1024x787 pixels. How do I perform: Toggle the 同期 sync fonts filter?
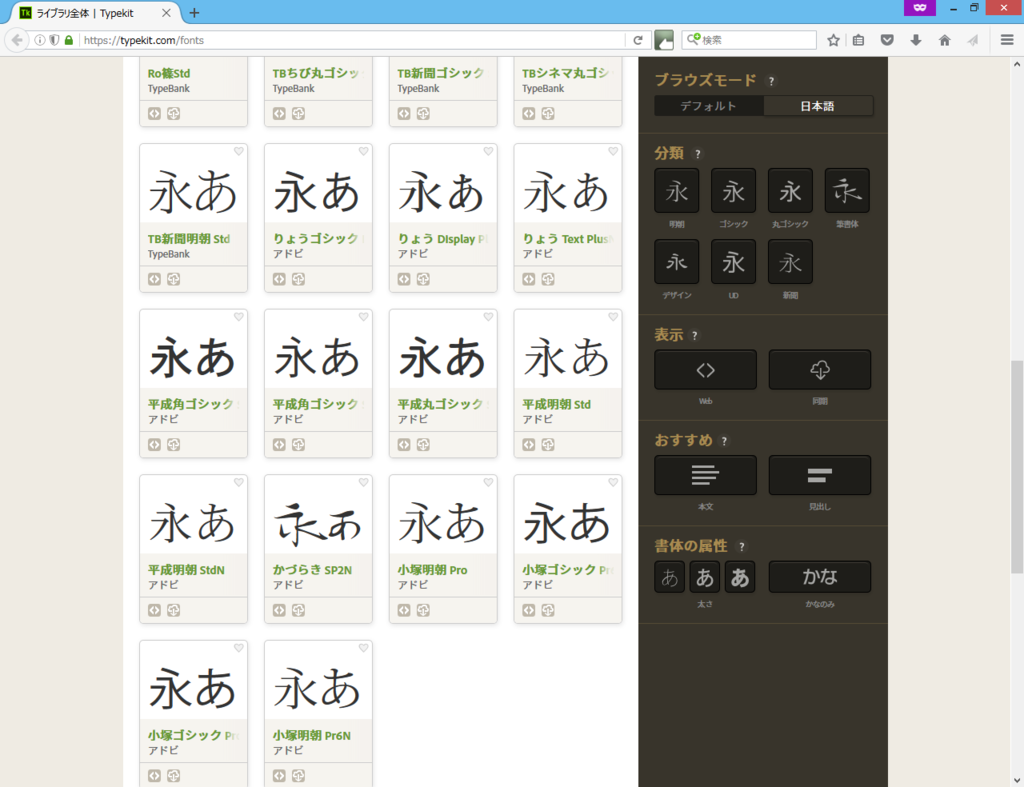pyautogui.click(x=820, y=370)
